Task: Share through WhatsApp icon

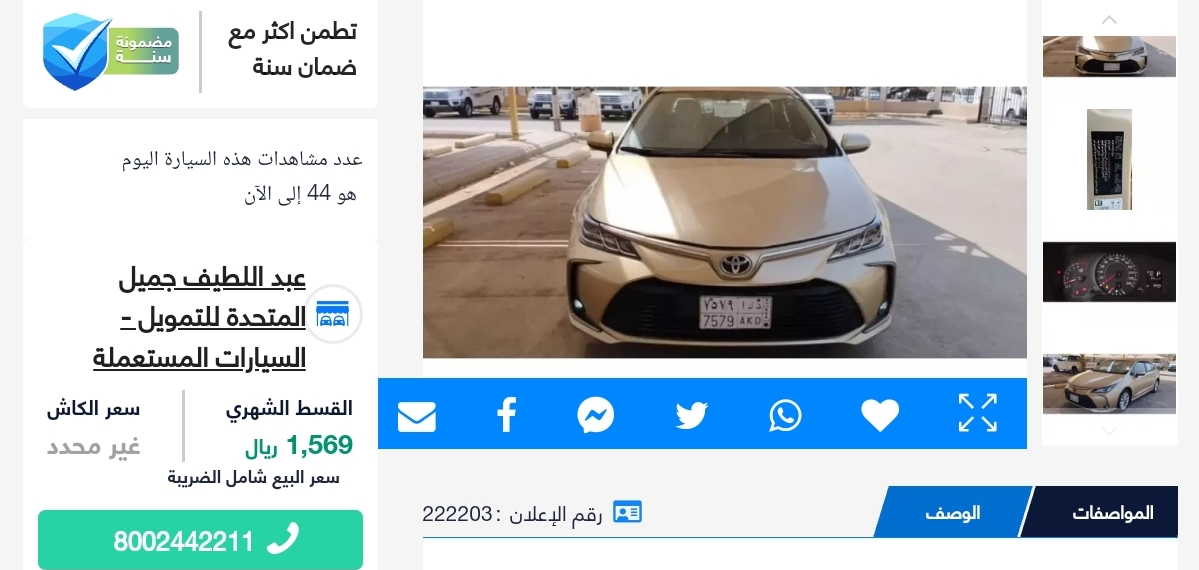Action: click(785, 415)
